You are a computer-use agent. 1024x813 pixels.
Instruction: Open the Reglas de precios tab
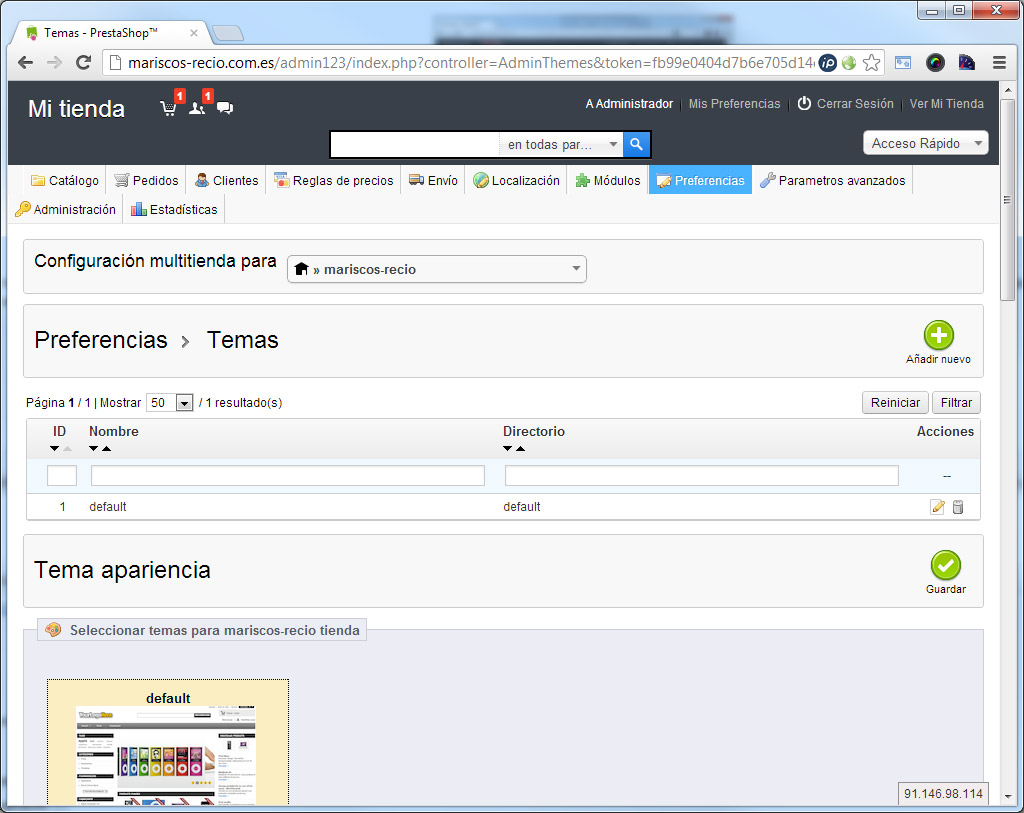[333, 180]
